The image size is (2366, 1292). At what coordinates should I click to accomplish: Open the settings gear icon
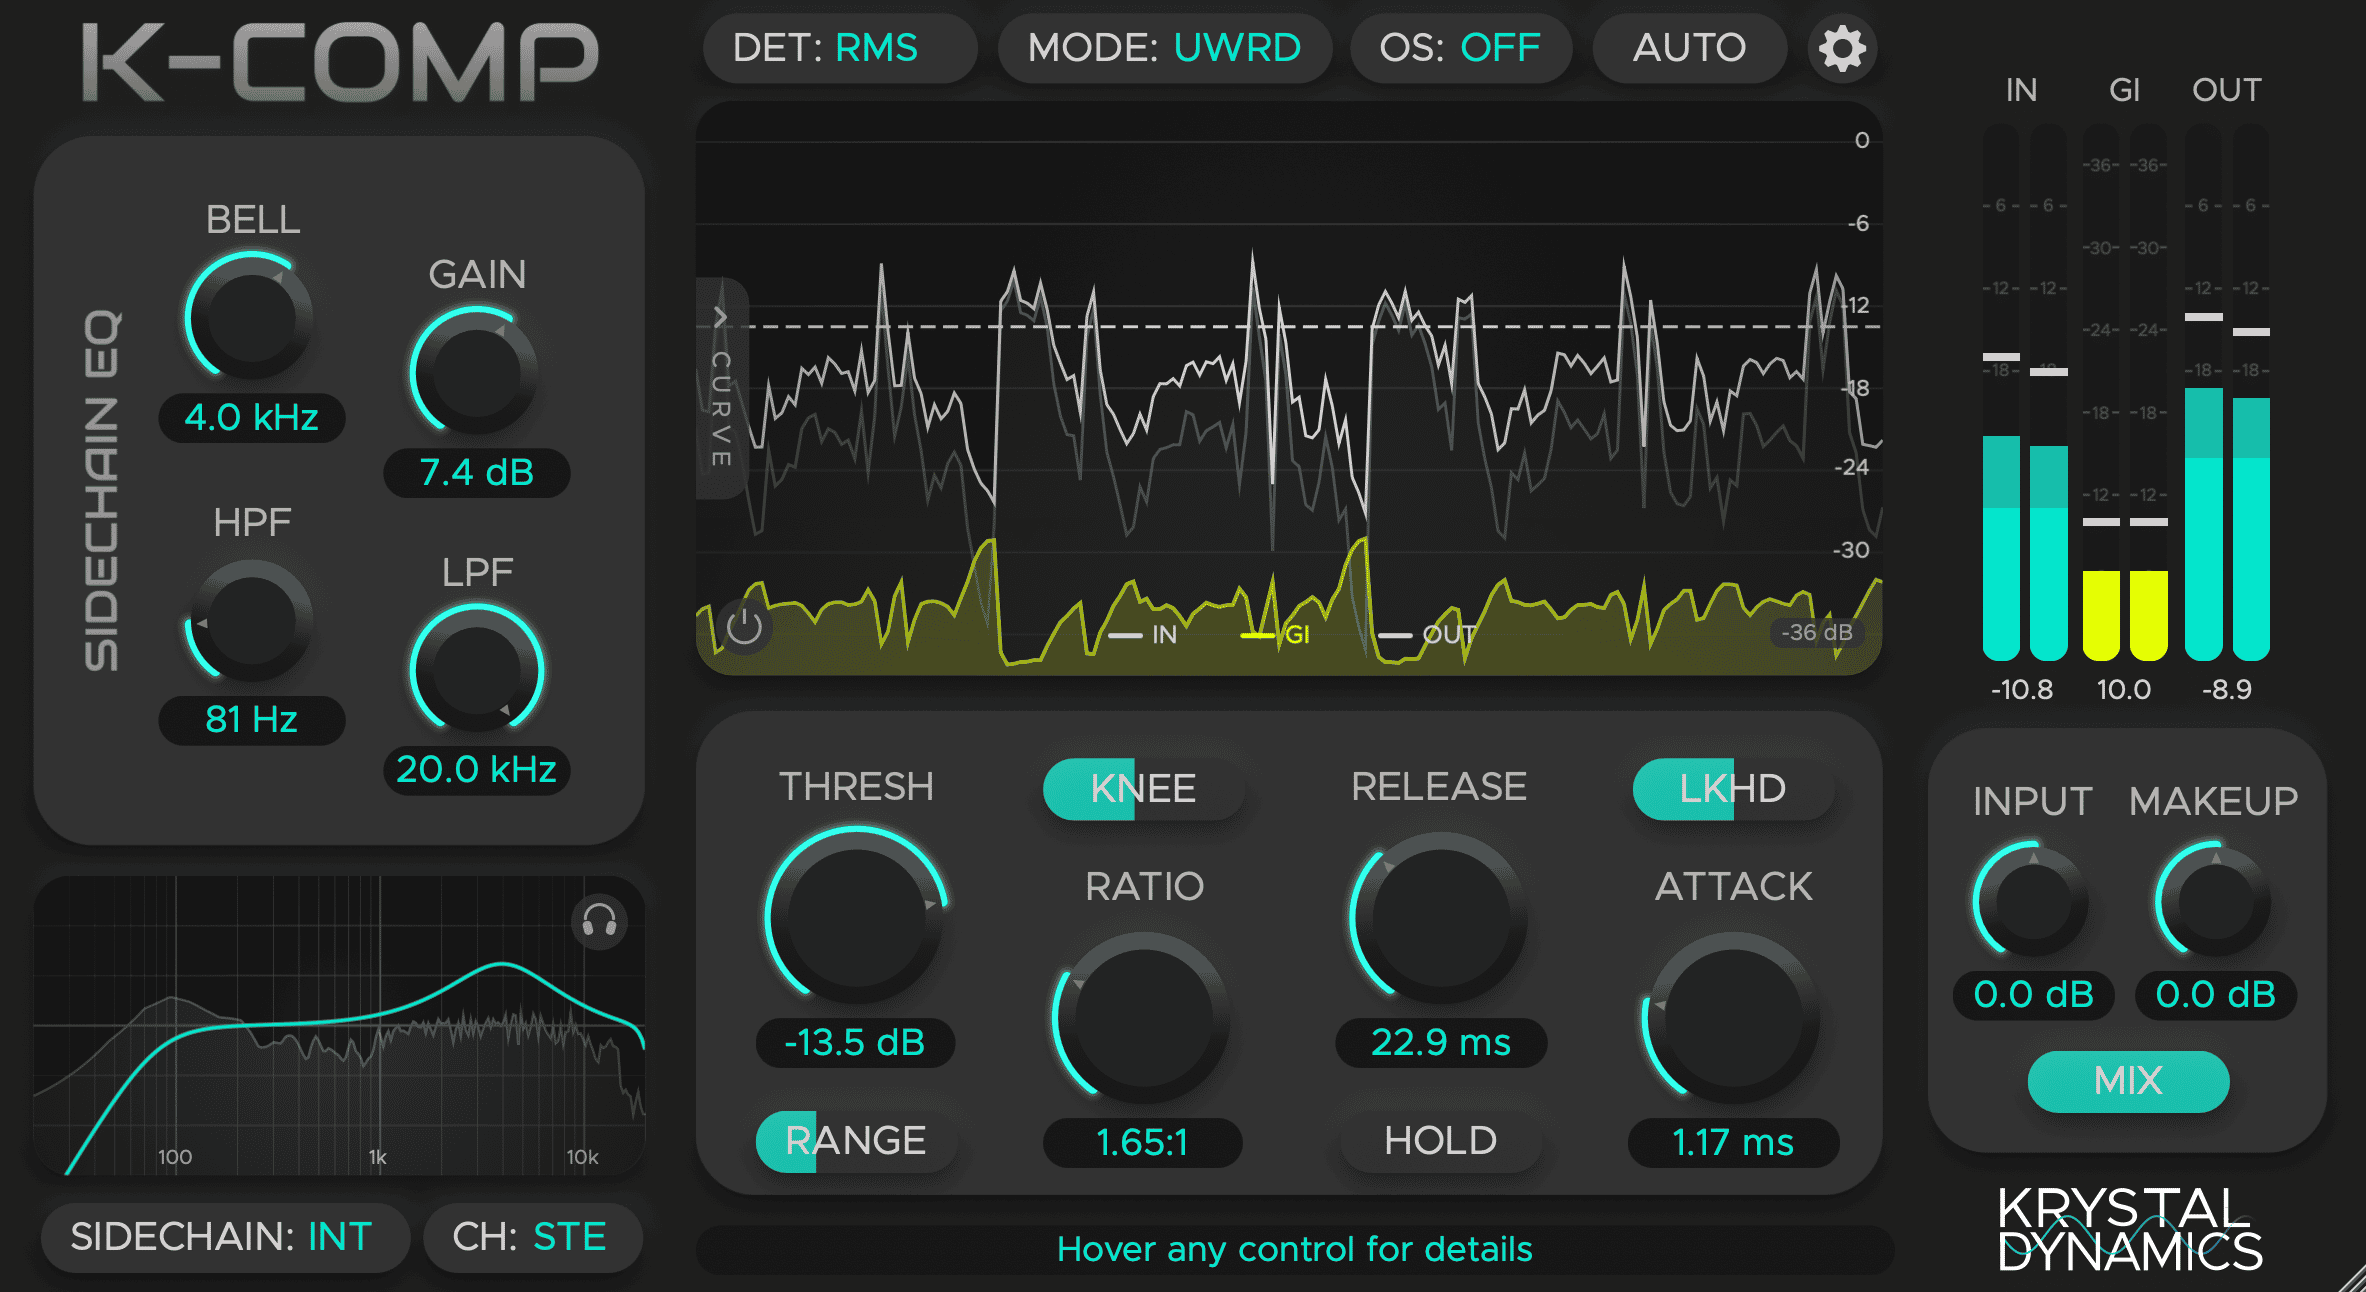(1842, 48)
